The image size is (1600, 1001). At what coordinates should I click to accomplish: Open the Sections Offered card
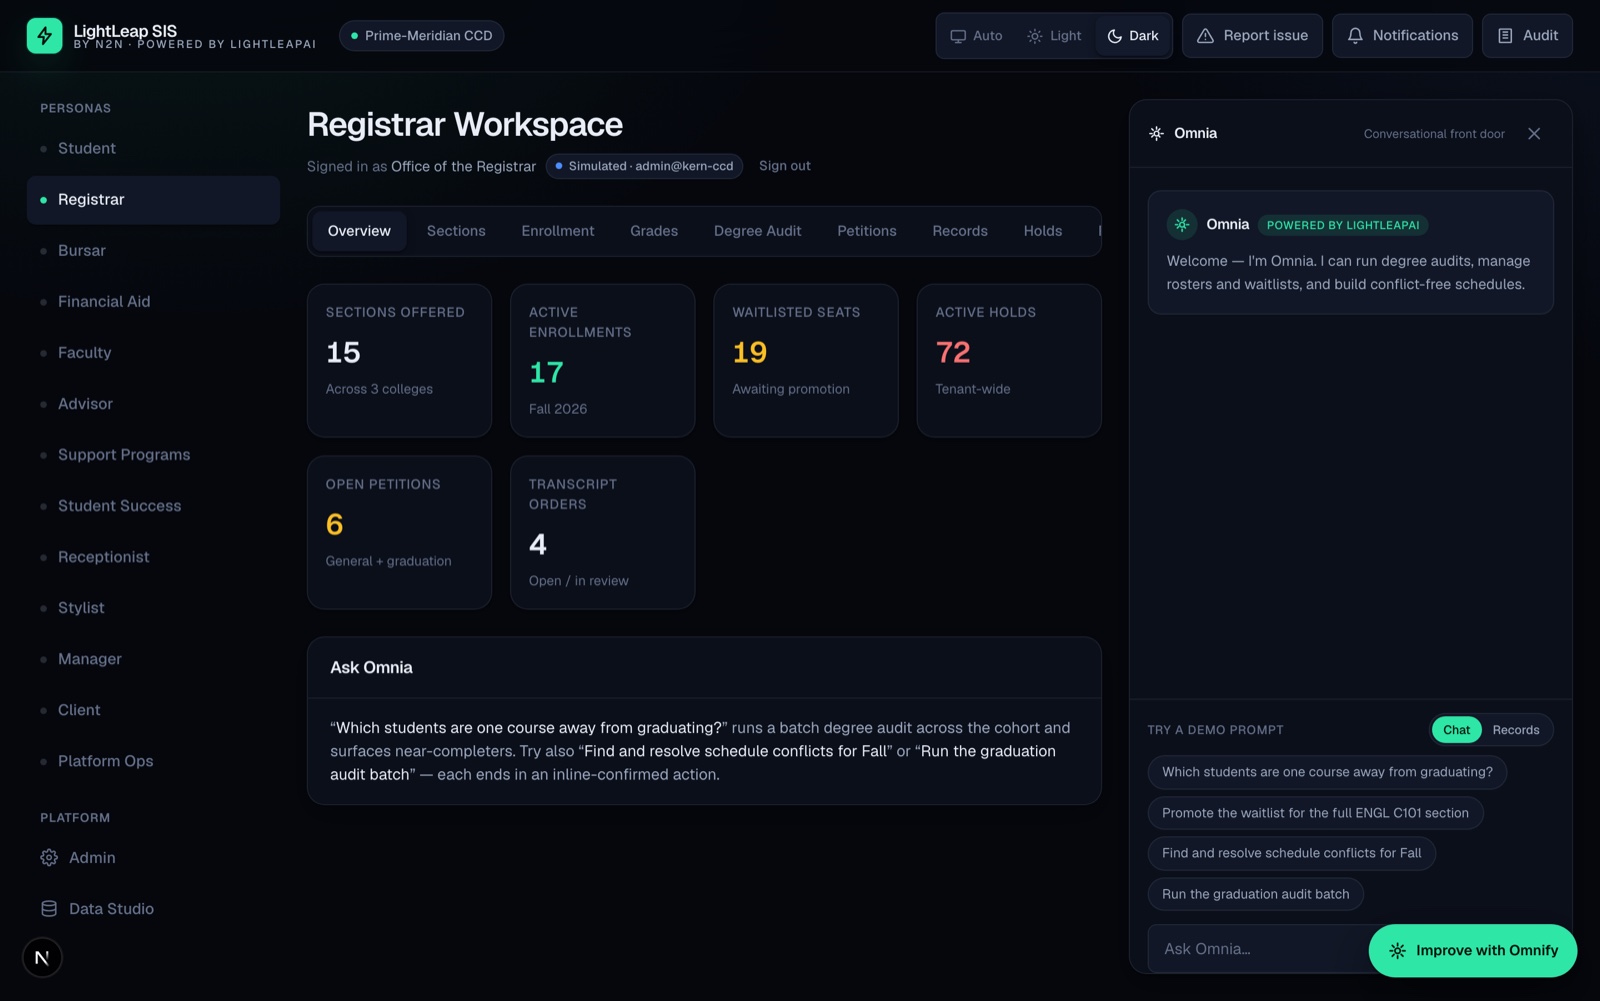(x=399, y=361)
